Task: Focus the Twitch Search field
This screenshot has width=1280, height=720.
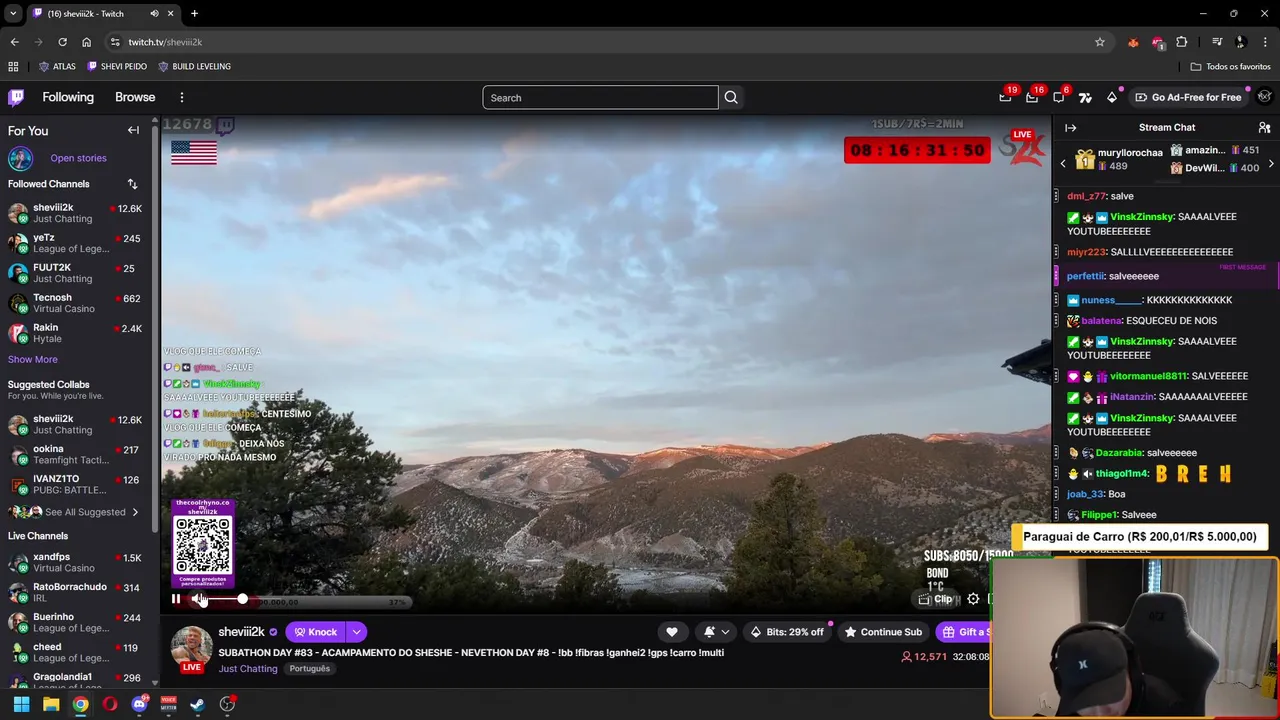Action: pyautogui.click(x=600, y=97)
